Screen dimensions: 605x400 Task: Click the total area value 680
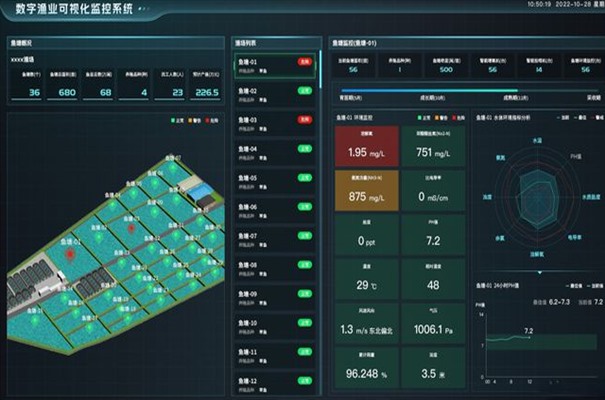click(x=67, y=92)
